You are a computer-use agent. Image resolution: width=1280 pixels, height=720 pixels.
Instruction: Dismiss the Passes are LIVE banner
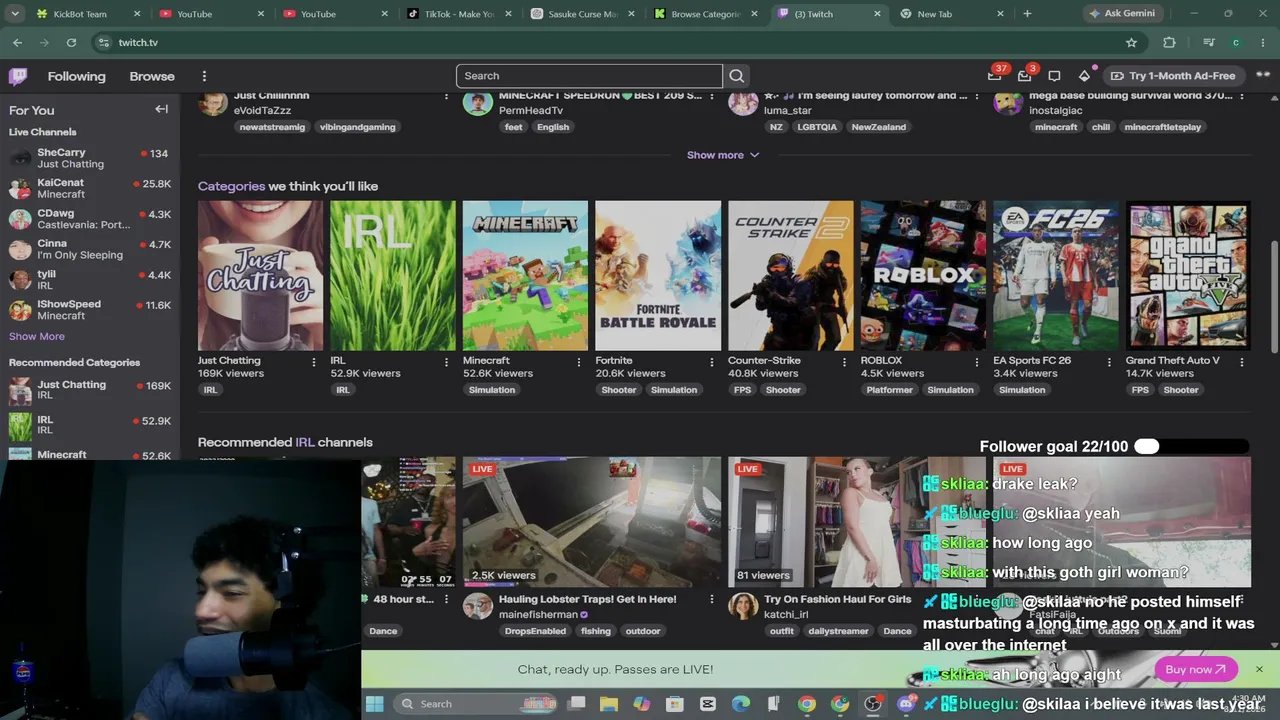[1259, 669]
